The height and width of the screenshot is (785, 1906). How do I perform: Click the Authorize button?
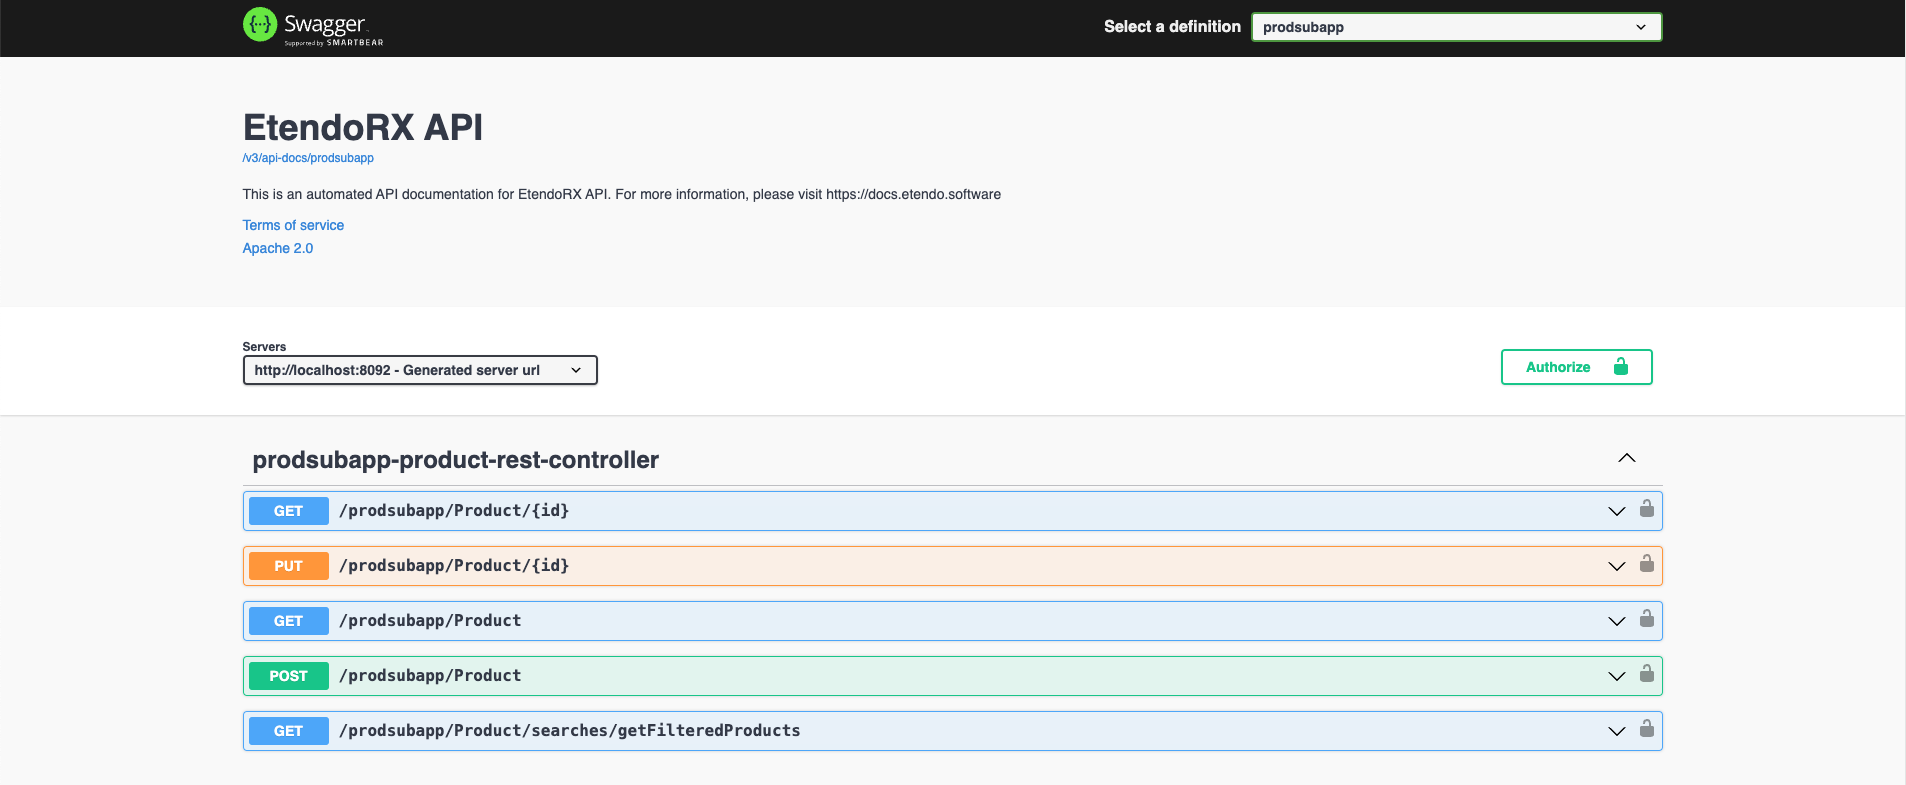click(1576, 367)
